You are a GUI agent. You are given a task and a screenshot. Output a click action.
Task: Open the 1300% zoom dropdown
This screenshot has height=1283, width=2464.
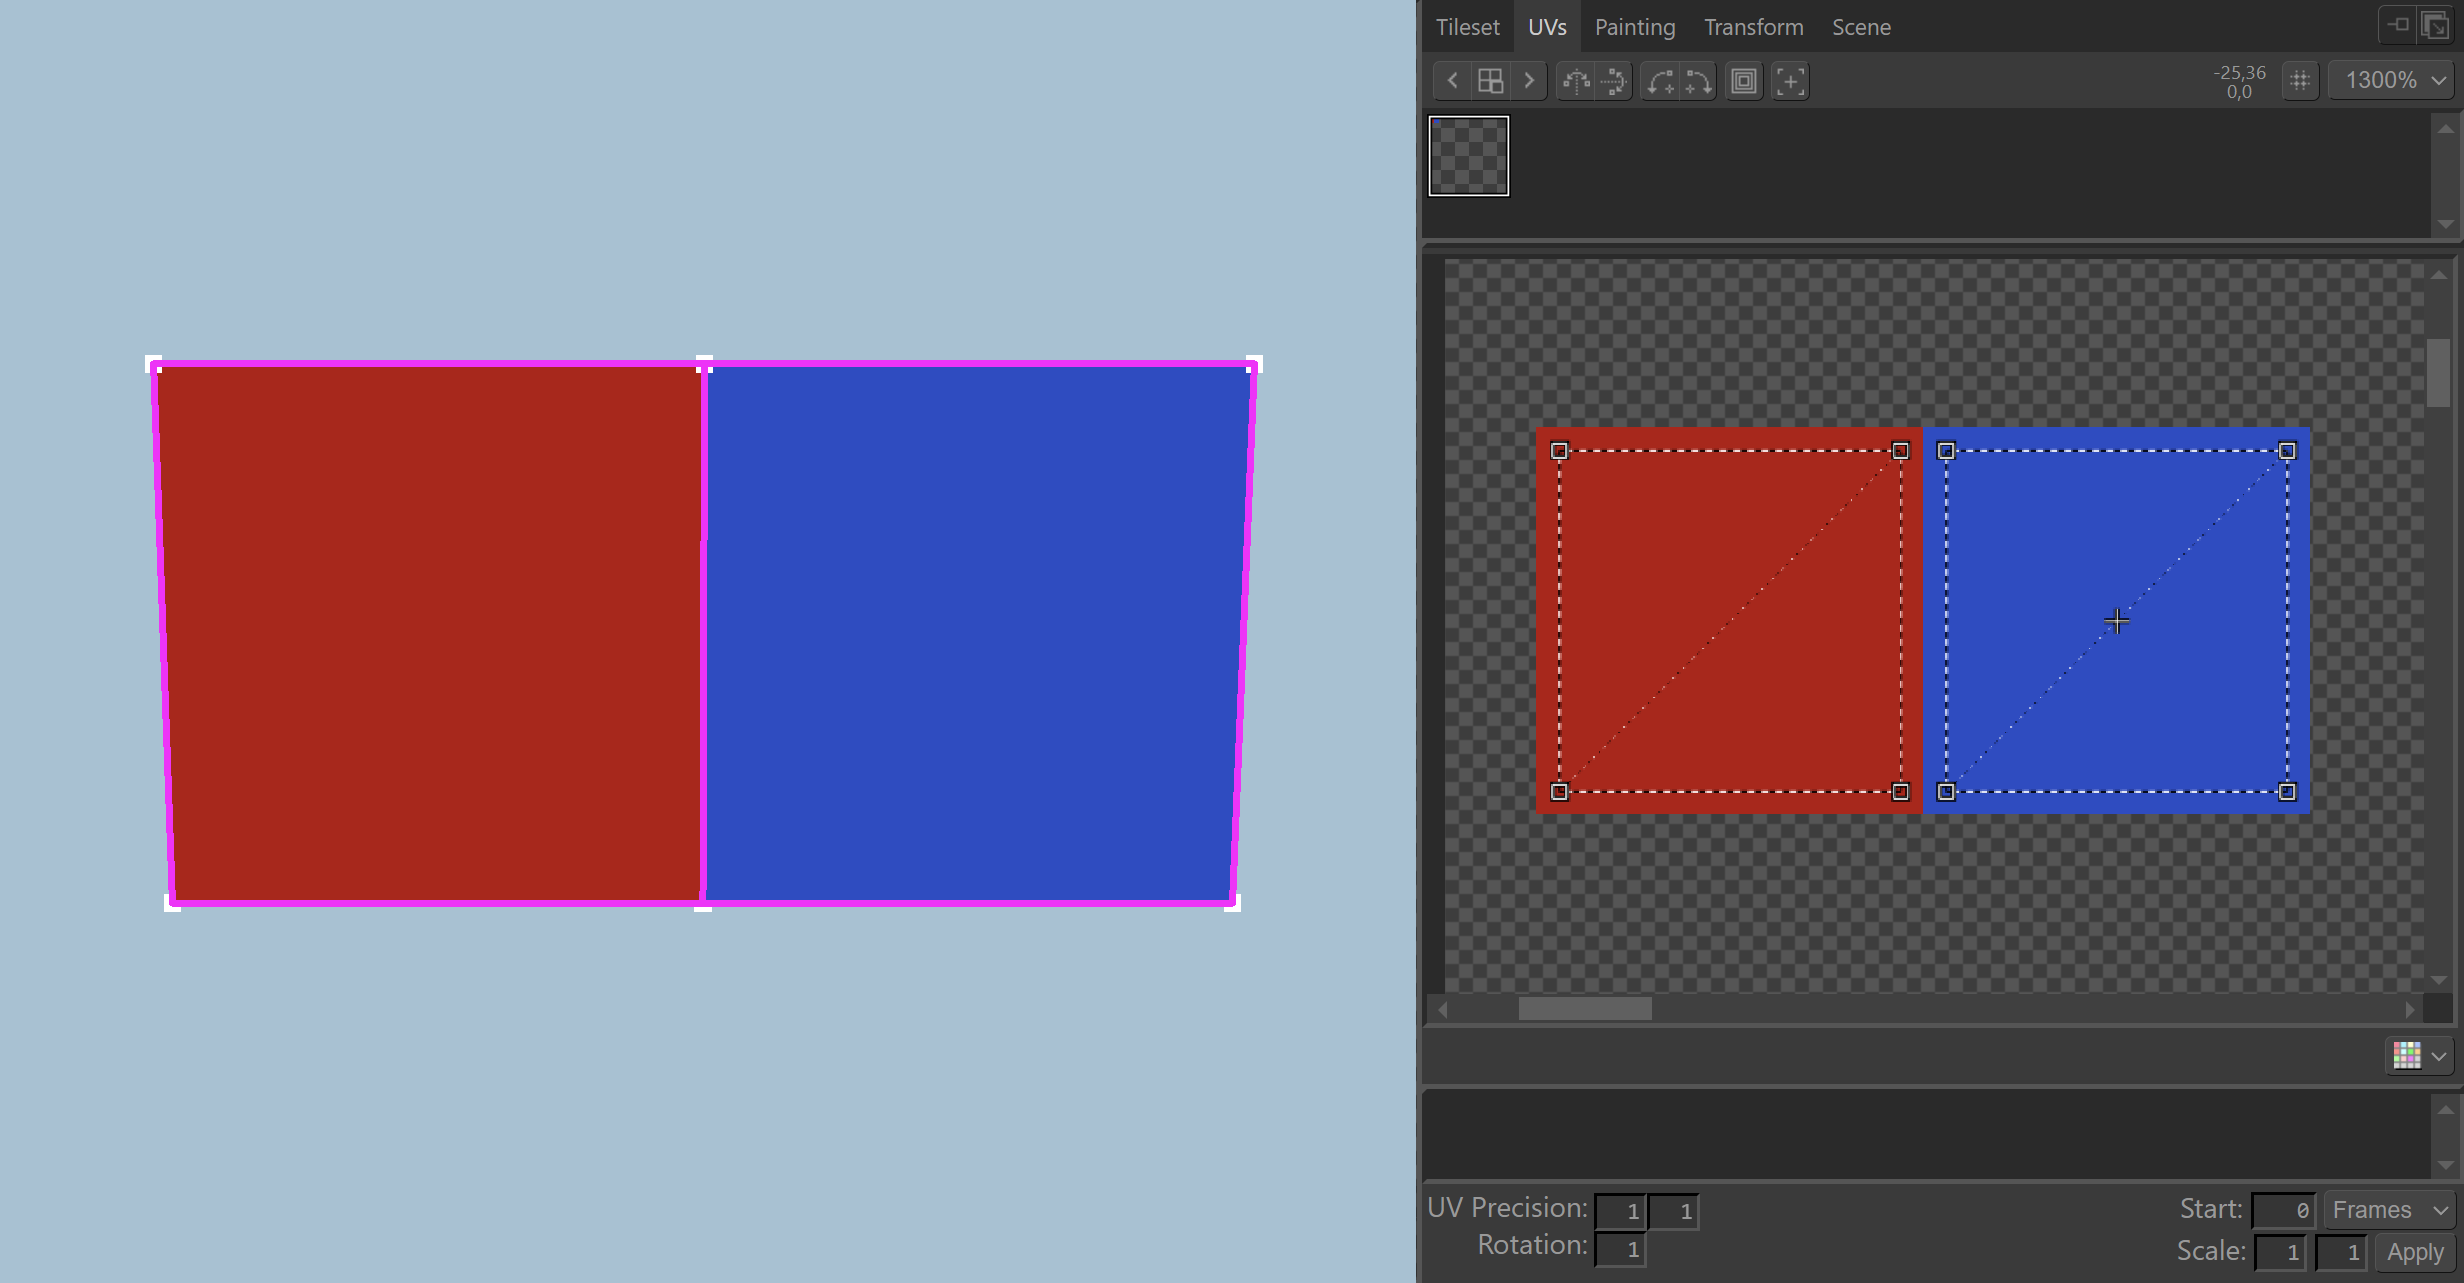pyautogui.click(x=2392, y=81)
